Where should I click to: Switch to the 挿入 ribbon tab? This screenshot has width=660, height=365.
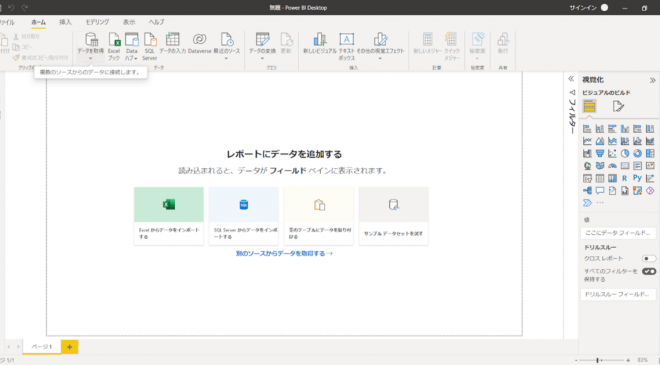[x=65, y=22]
